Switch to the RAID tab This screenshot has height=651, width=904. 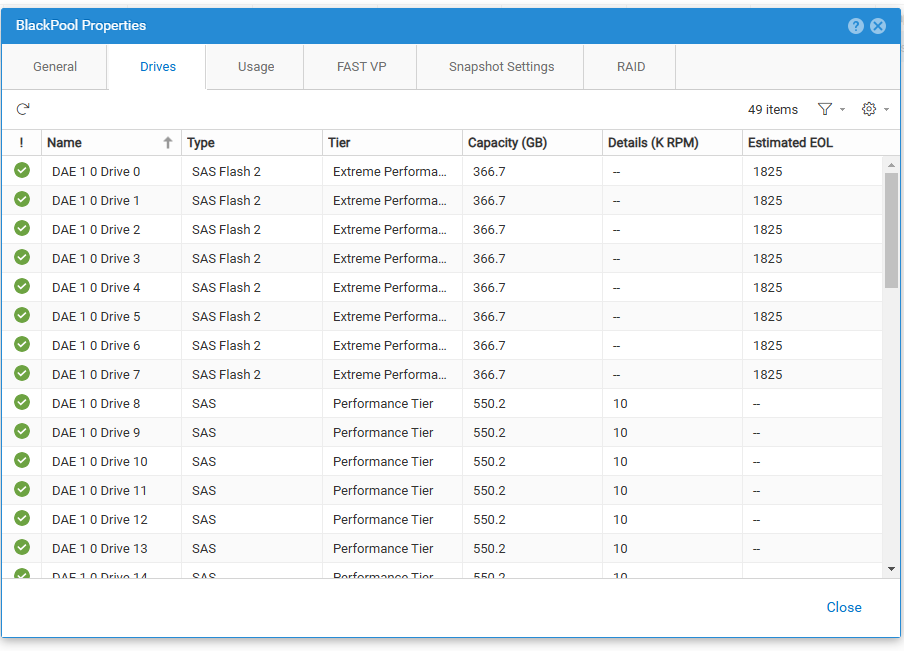(630, 66)
